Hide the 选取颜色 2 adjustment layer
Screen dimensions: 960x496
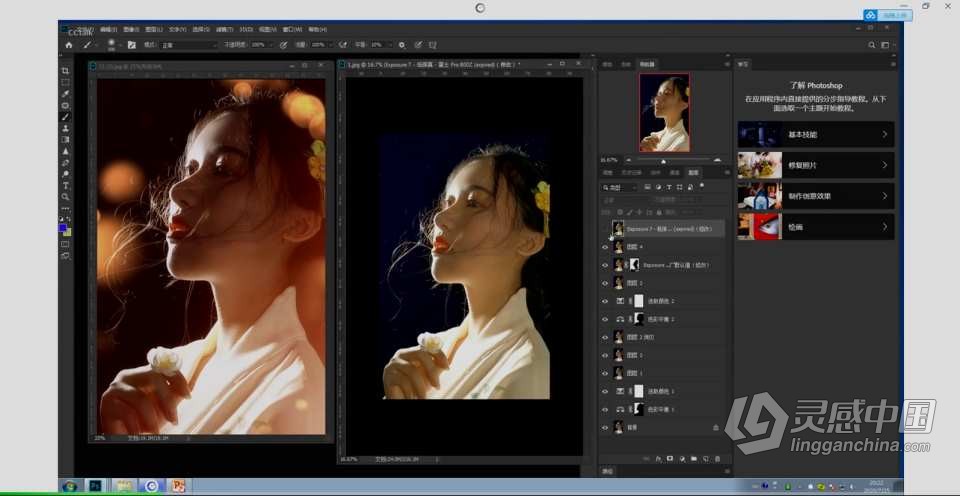[x=605, y=301]
